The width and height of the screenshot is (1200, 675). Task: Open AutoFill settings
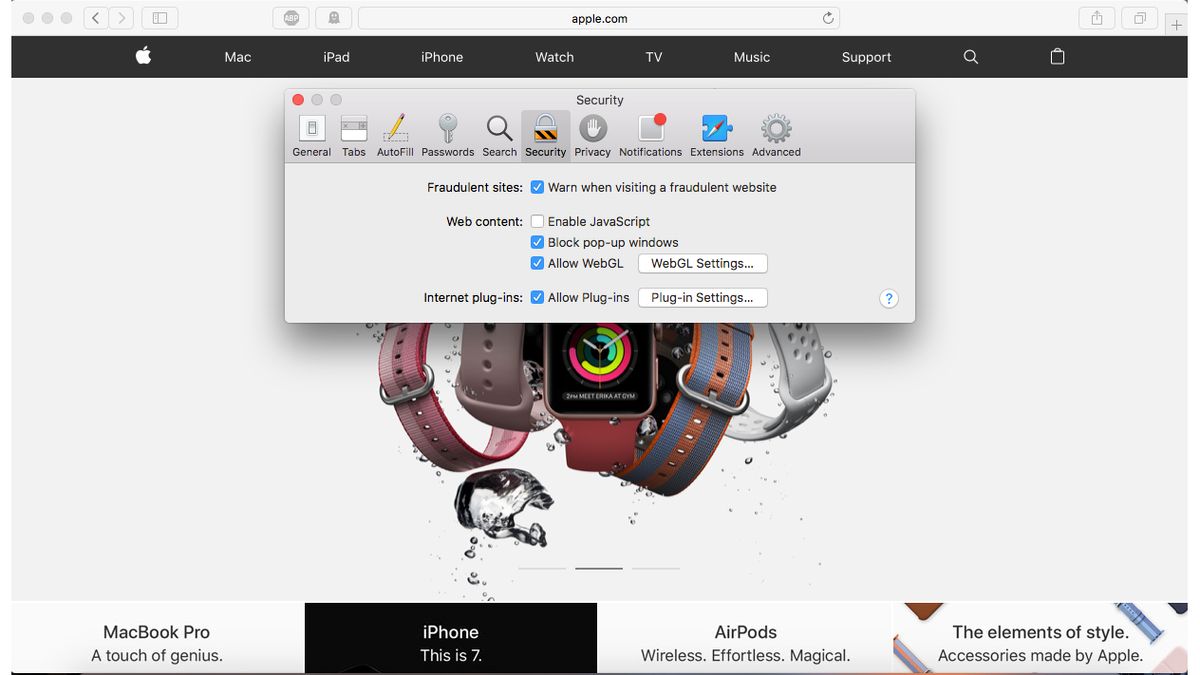pyautogui.click(x=395, y=133)
